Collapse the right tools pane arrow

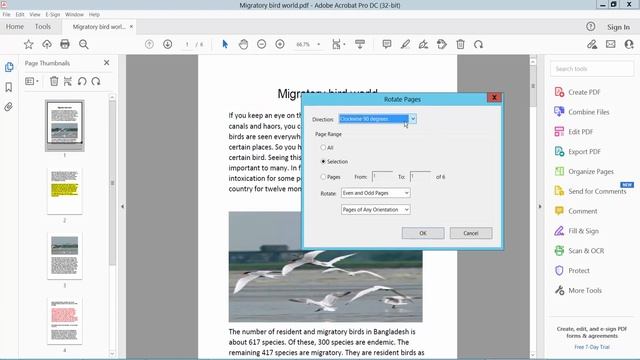[540, 207]
